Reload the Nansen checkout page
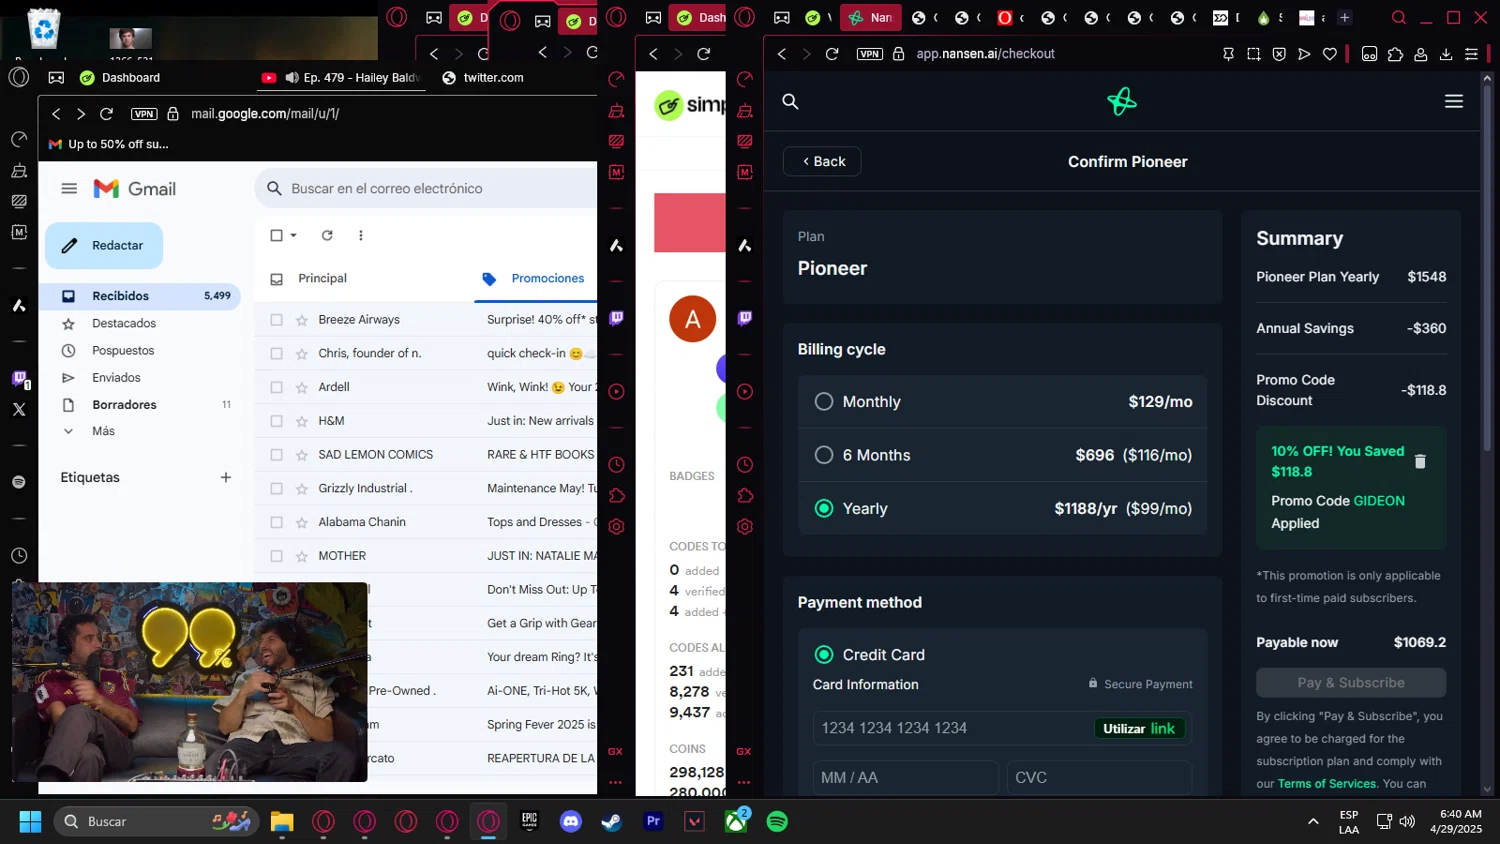Screen dimensions: 1500x844 832,54
